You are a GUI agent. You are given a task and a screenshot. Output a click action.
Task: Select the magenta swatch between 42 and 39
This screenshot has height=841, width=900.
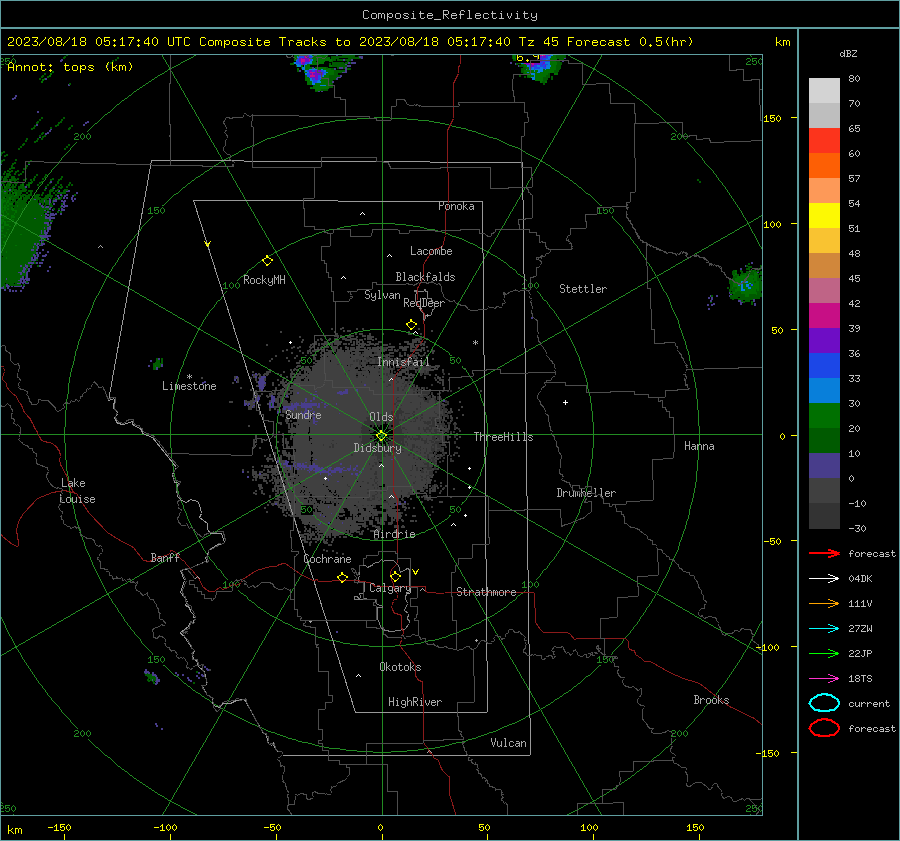point(824,315)
